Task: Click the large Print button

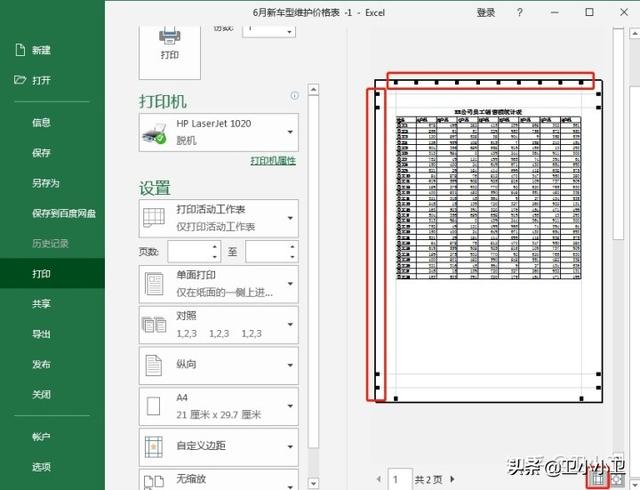Action: point(170,51)
